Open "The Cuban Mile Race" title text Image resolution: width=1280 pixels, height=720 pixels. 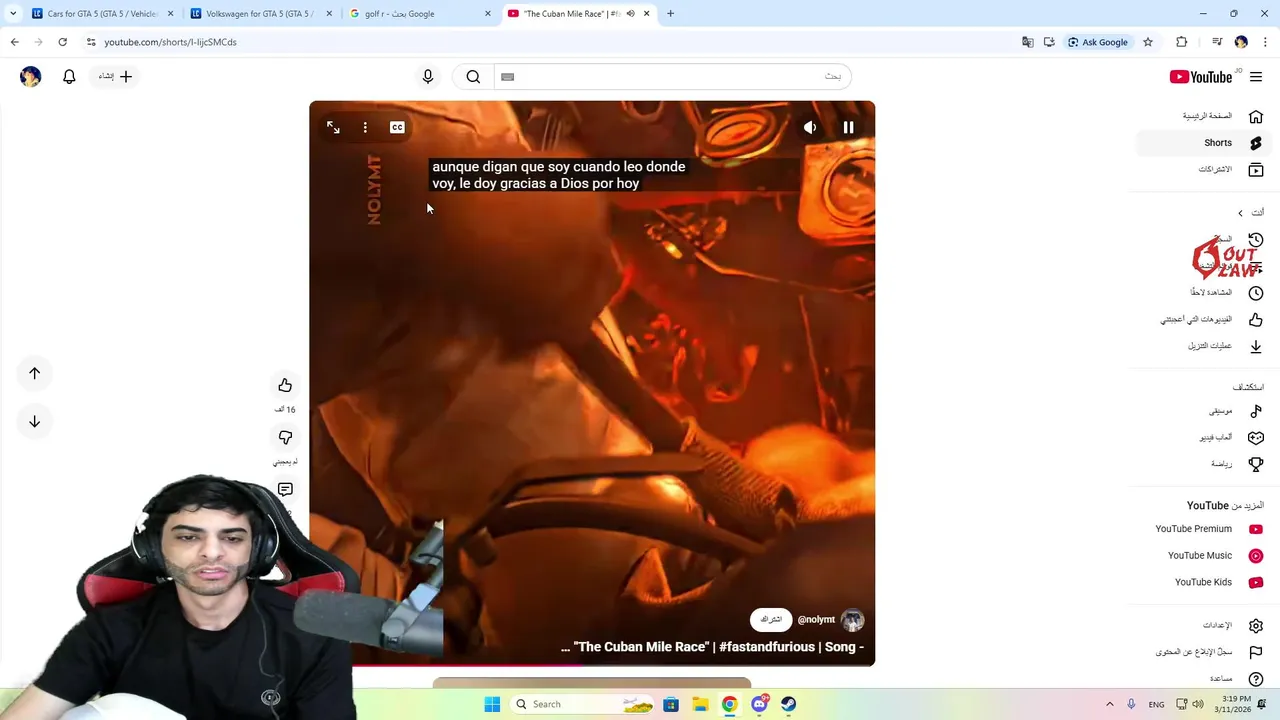[x=712, y=647]
